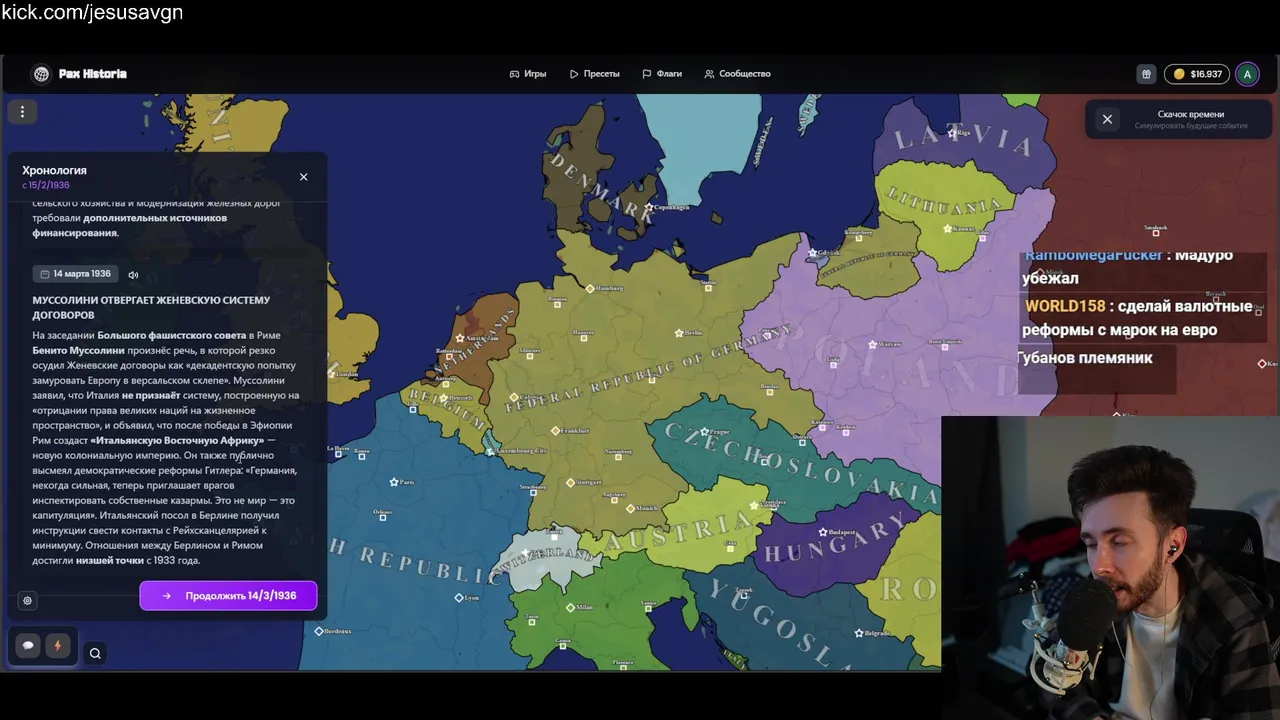Click the streamer webcam video
The height and width of the screenshot is (720, 1280).
[1110, 567]
